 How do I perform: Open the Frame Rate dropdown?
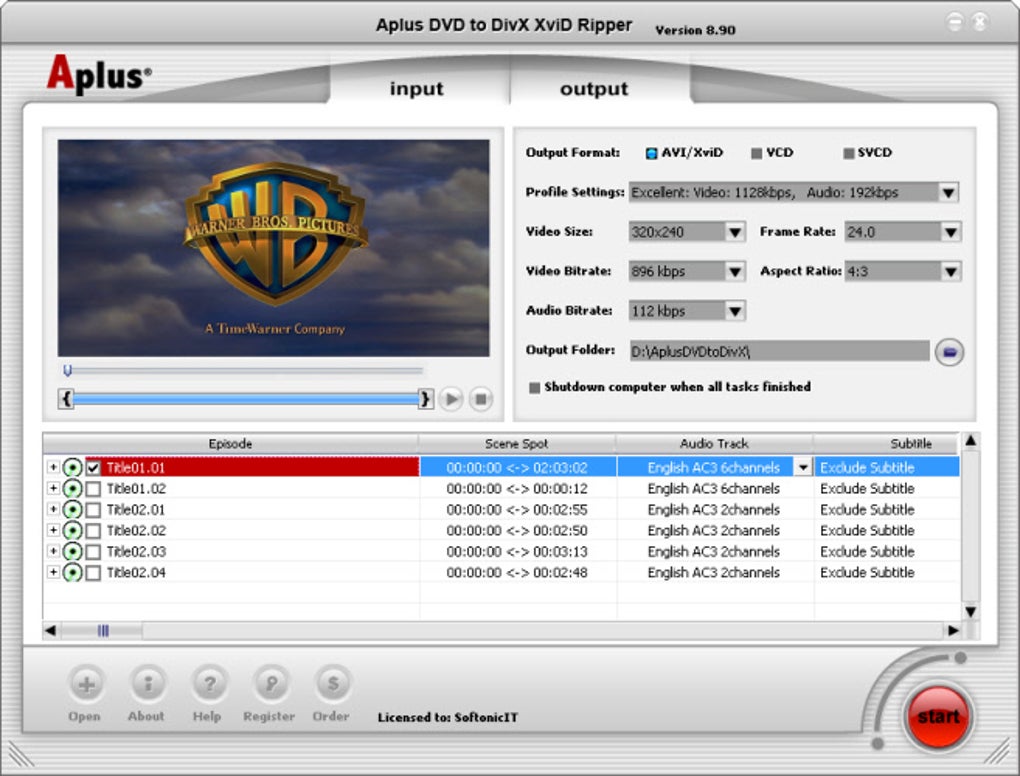coord(950,232)
